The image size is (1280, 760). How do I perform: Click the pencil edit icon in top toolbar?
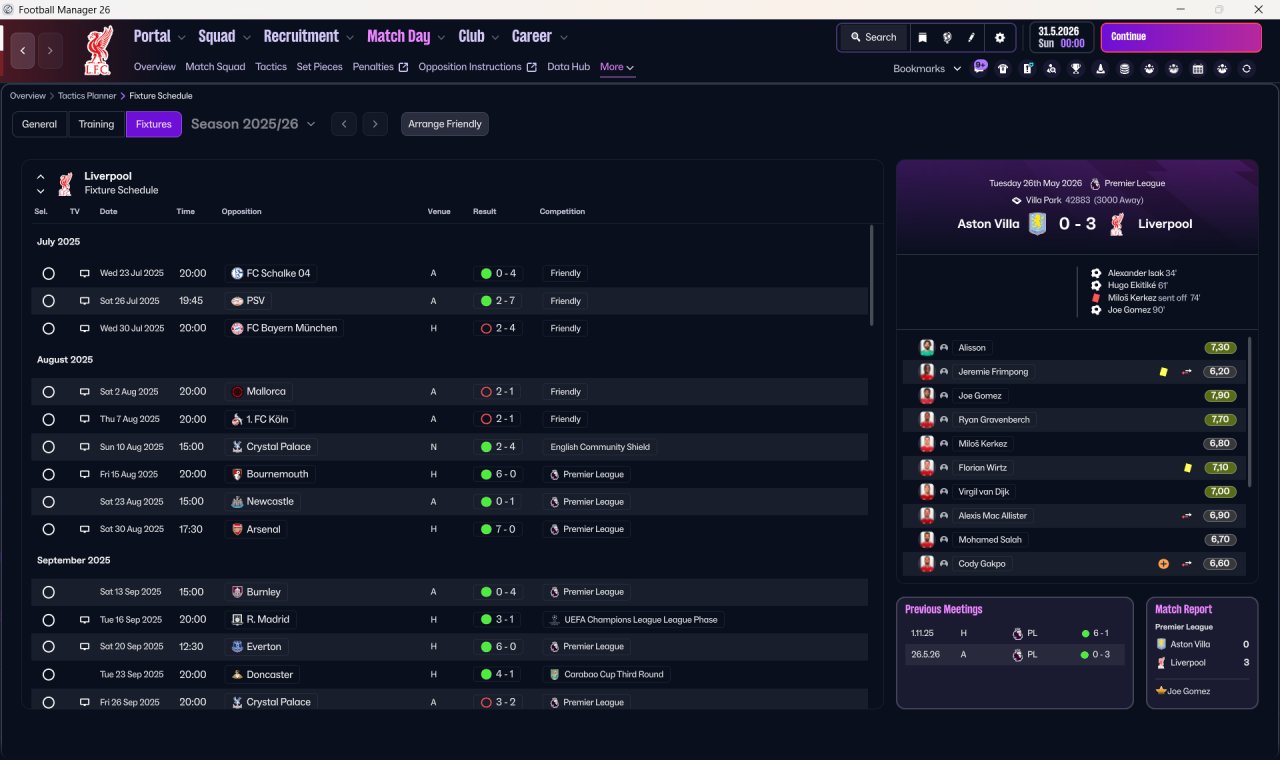(x=971, y=37)
